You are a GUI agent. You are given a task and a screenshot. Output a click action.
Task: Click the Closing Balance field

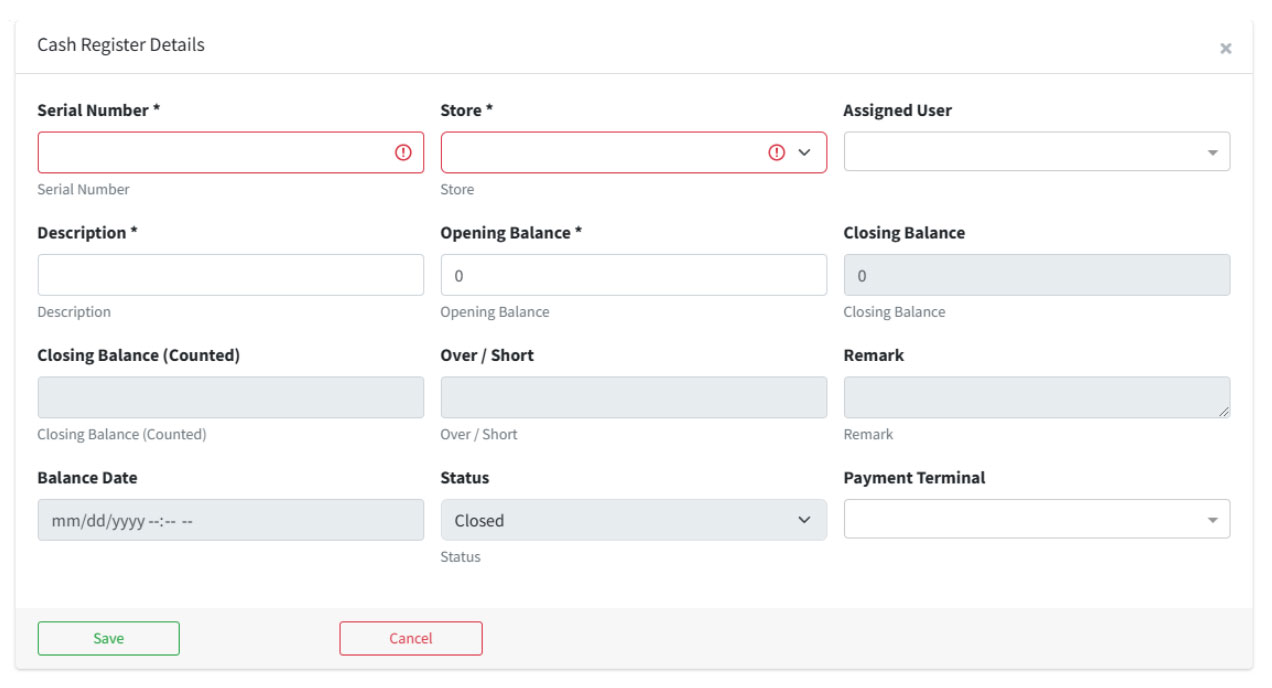pyautogui.click(x=1036, y=275)
